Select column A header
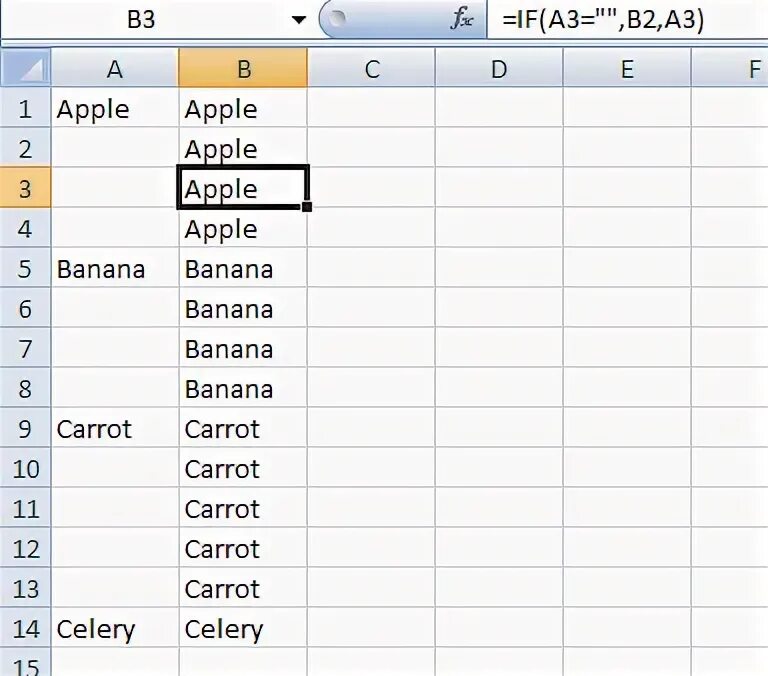 pos(115,69)
